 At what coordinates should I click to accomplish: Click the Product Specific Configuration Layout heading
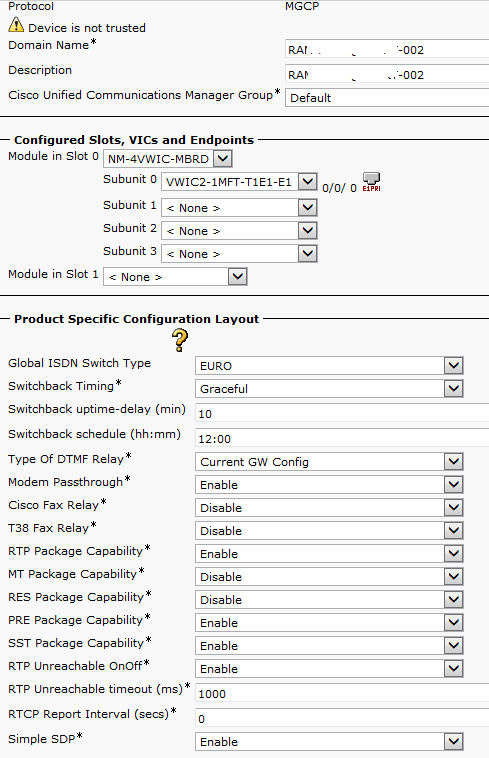[137, 319]
